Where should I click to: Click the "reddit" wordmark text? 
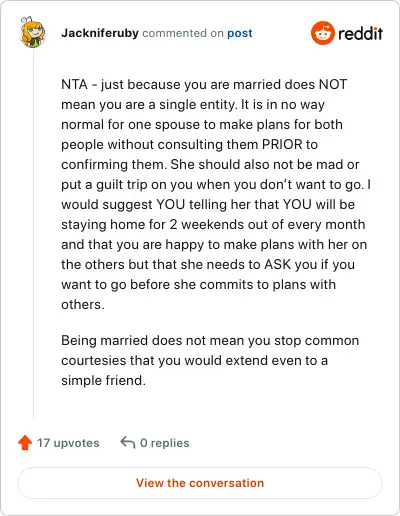(x=360, y=33)
